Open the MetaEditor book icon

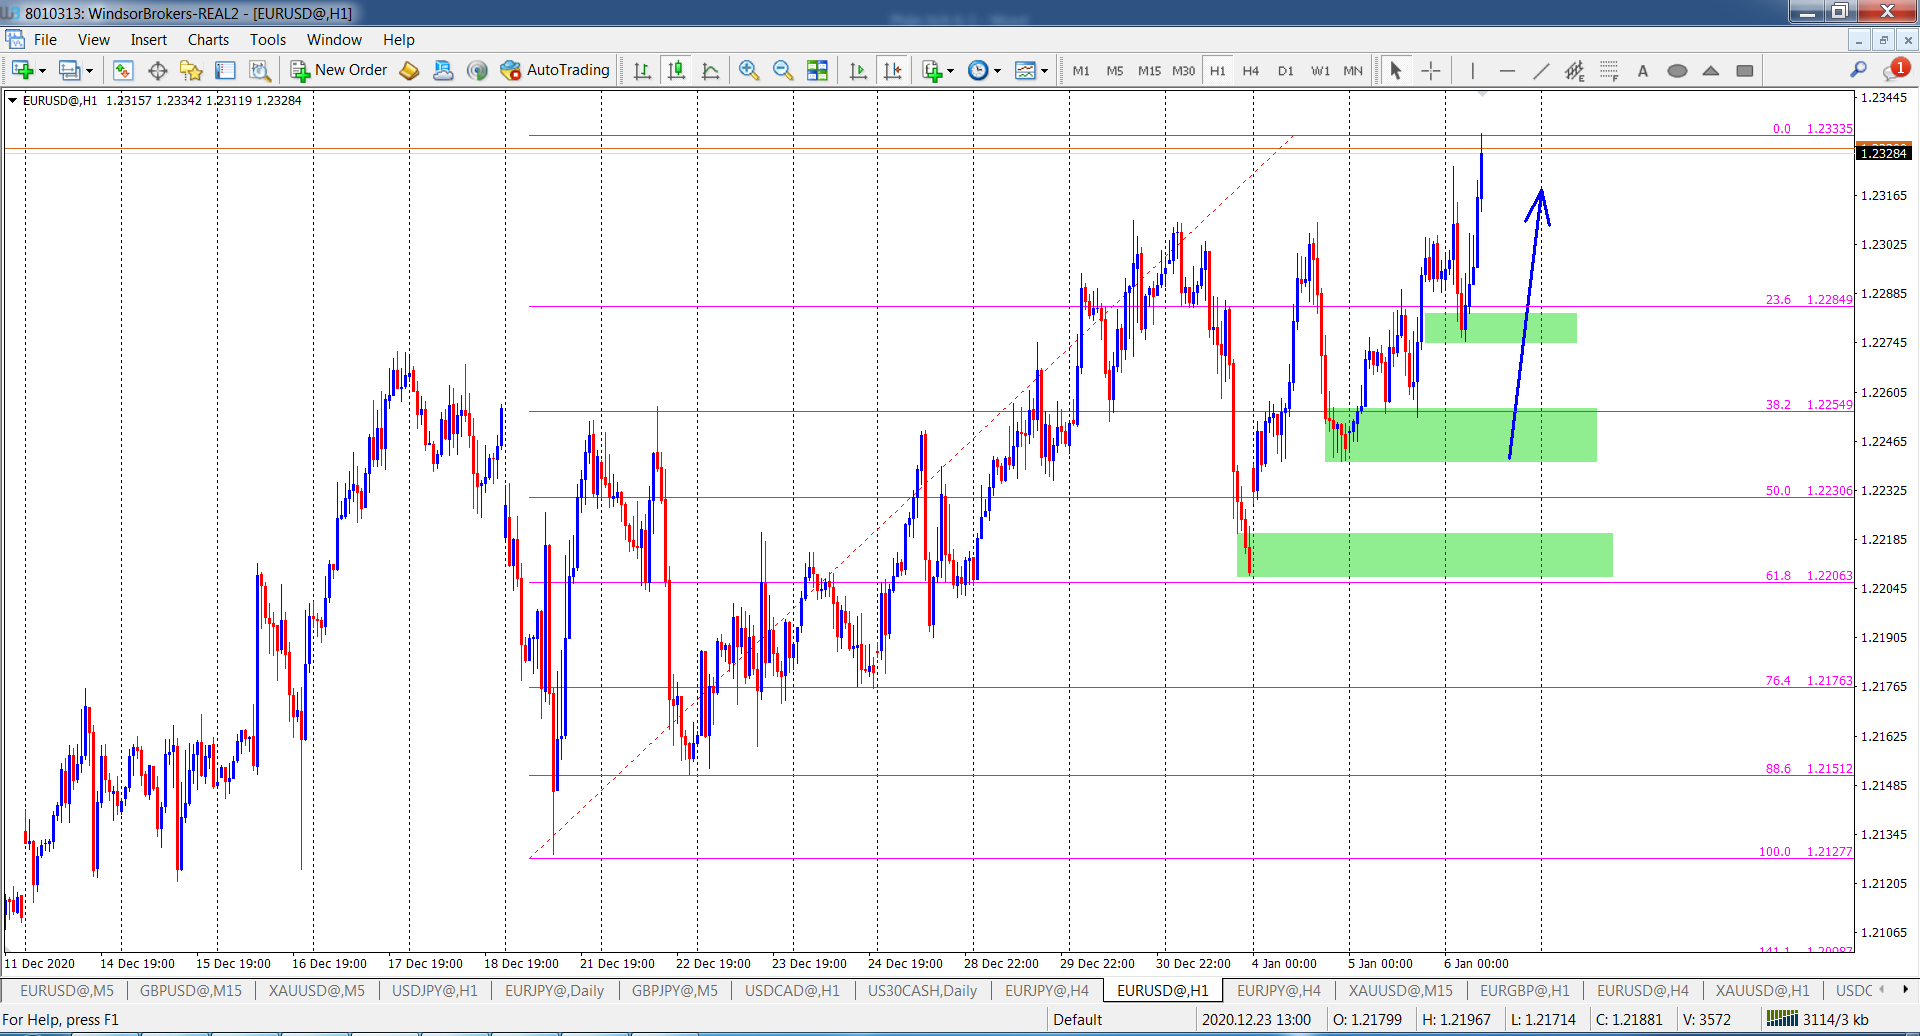(409, 70)
